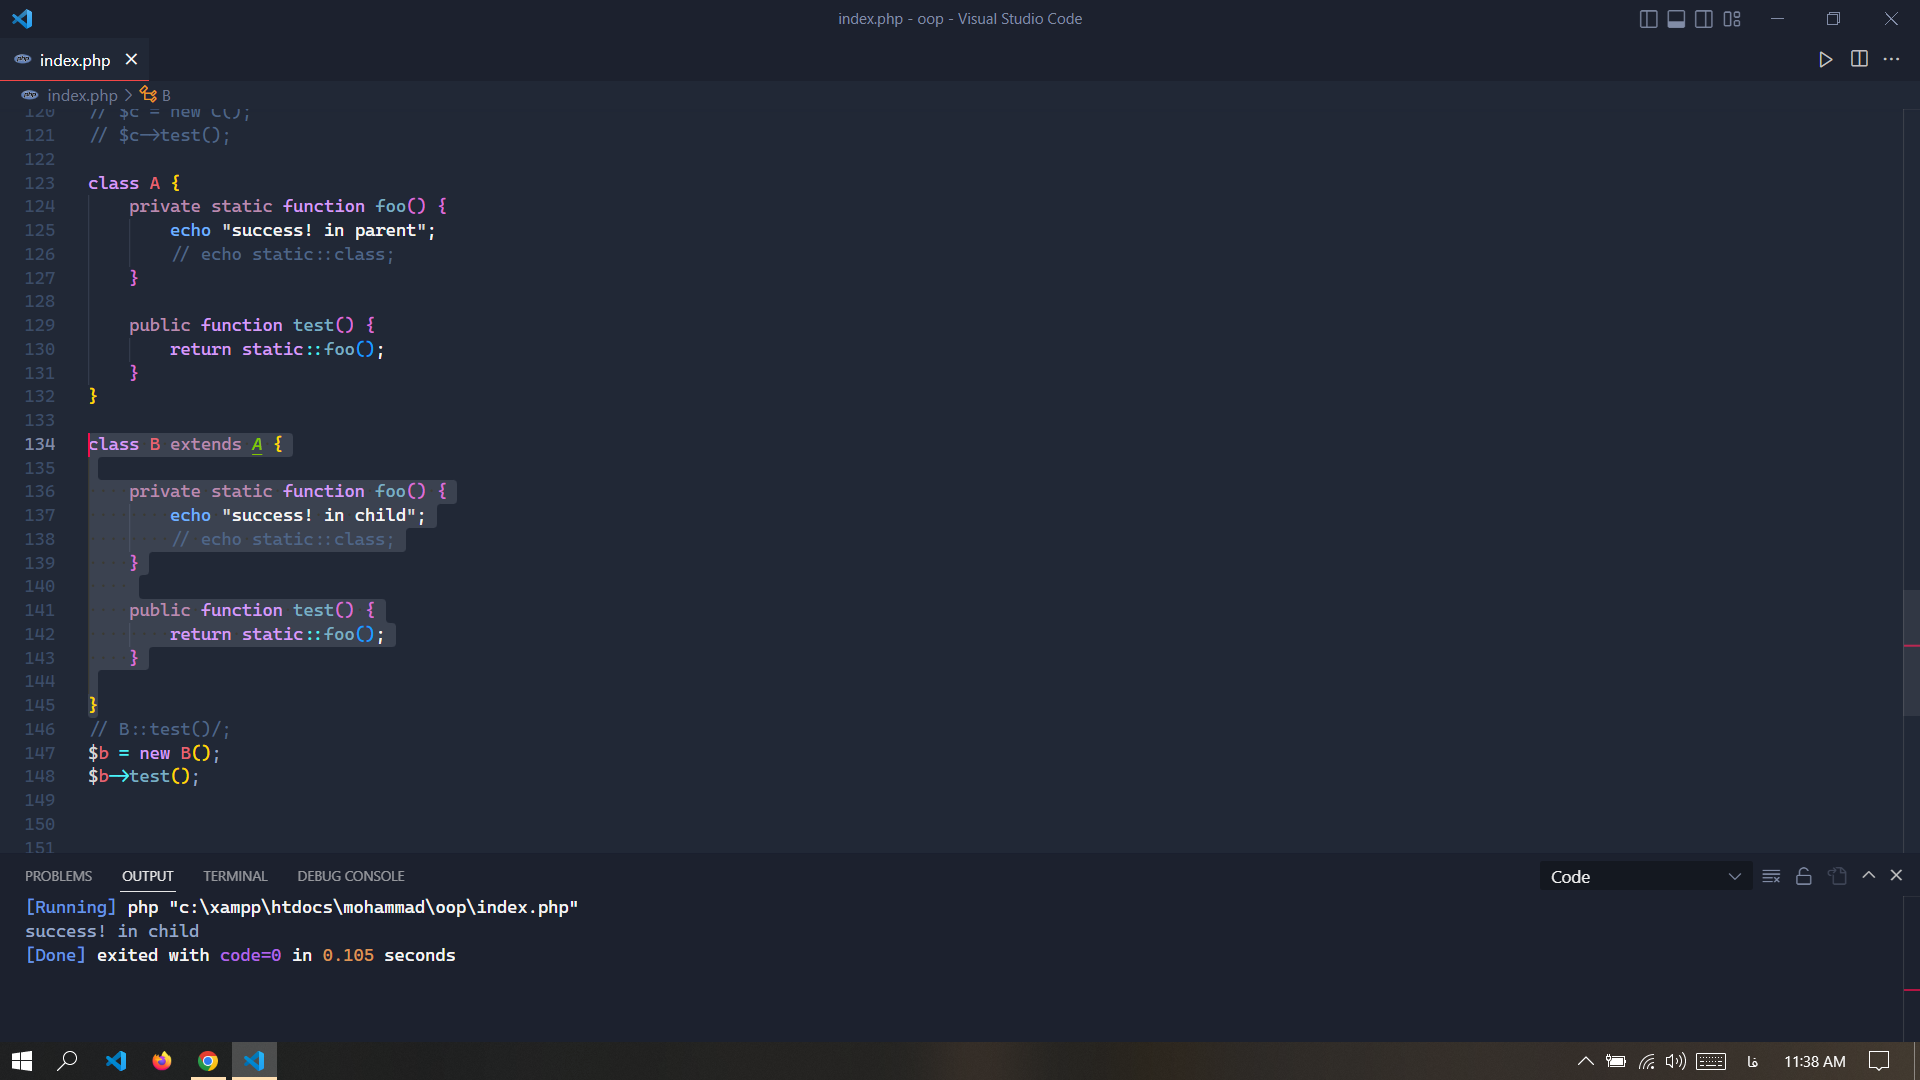Click the active VS Code taskbar icon
Viewport: 1920px width, 1080px height.
[254, 1061]
